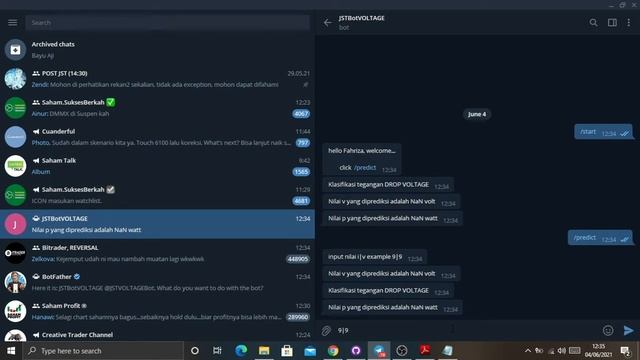
Task: Open the chat three-dot options menu
Action: [x=629, y=22]
